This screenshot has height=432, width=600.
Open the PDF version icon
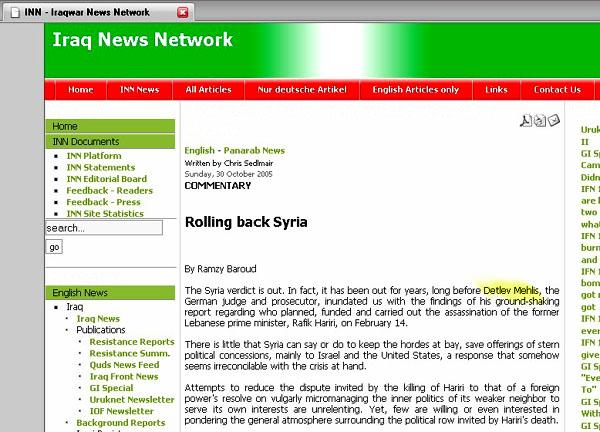coord(525,121)
